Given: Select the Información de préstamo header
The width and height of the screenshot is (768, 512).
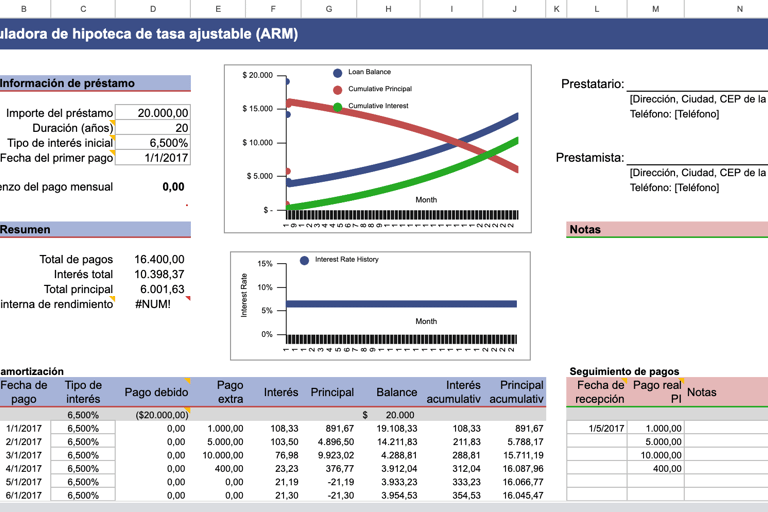Looking at the screenshot, I should [95, 83].
